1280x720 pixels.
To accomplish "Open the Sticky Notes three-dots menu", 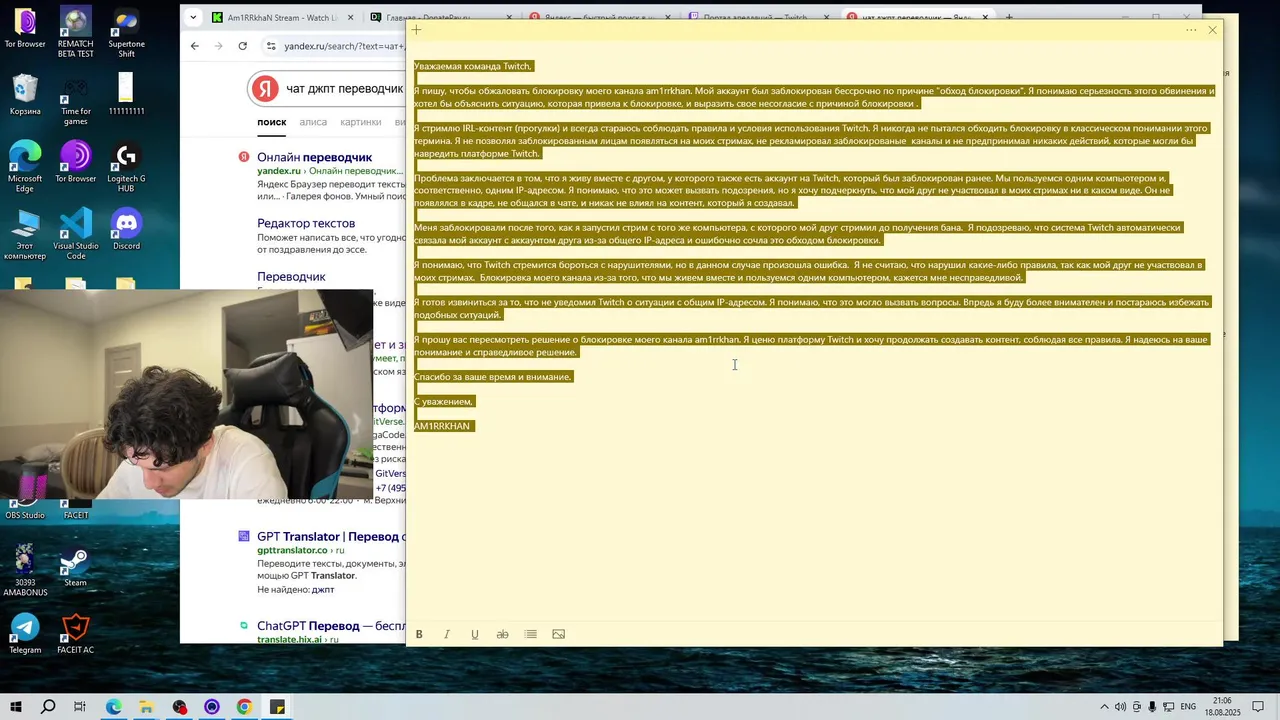I will [1191, 30].
